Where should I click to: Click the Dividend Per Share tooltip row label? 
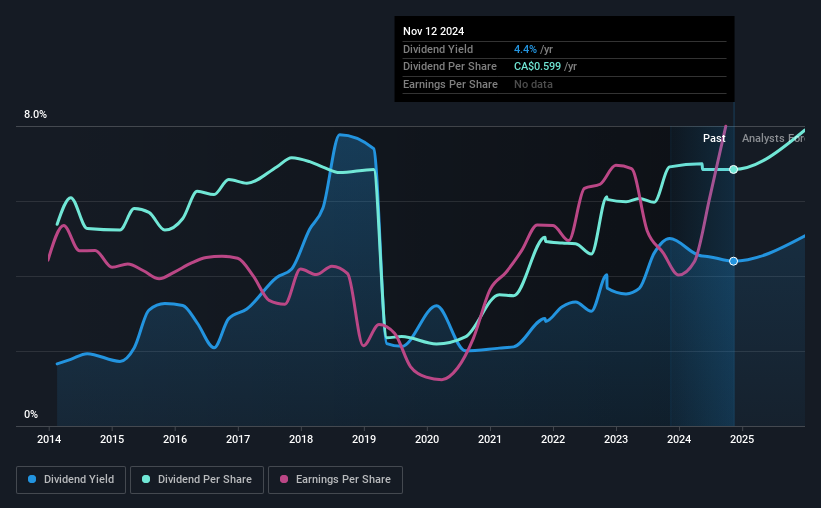[x=450, y=67]
